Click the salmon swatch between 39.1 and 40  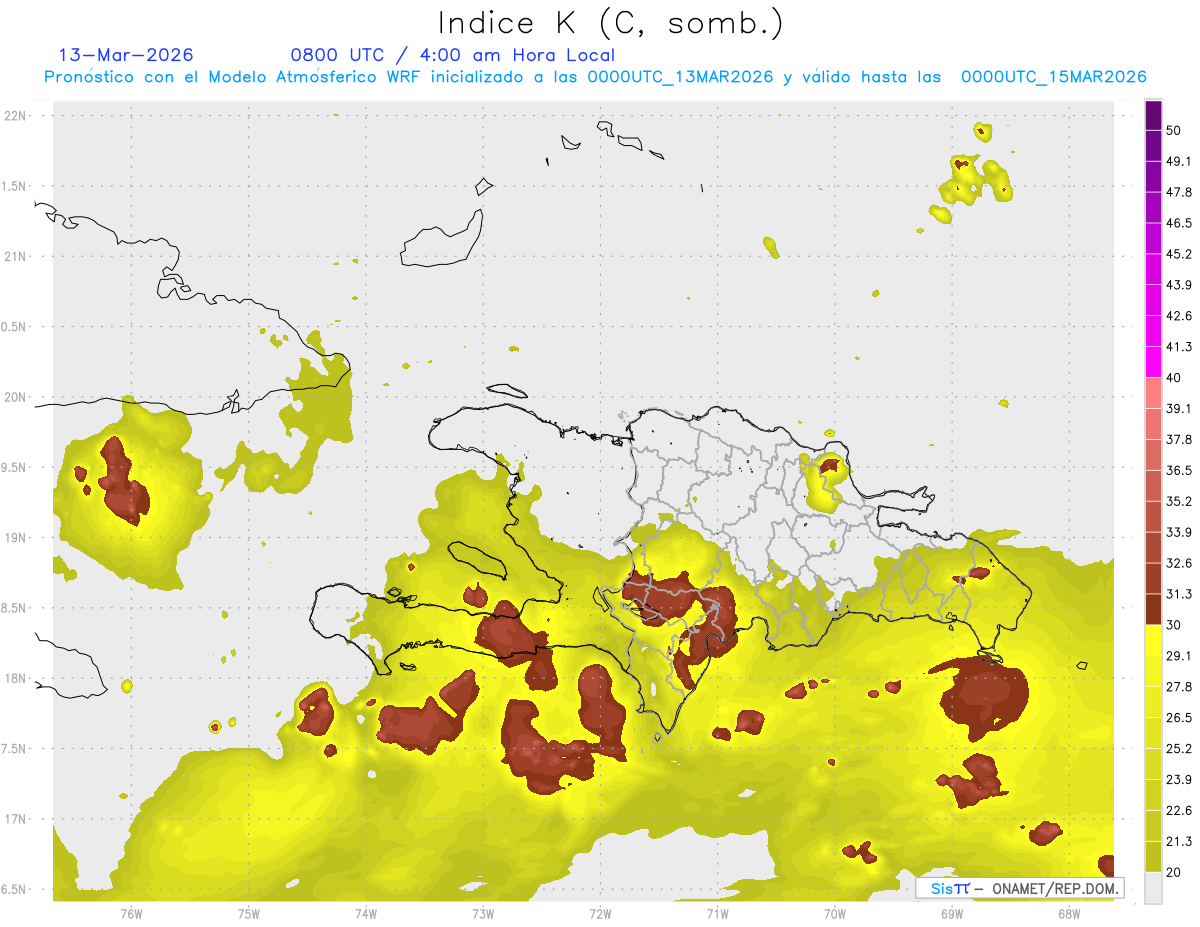pos(1154,393)
